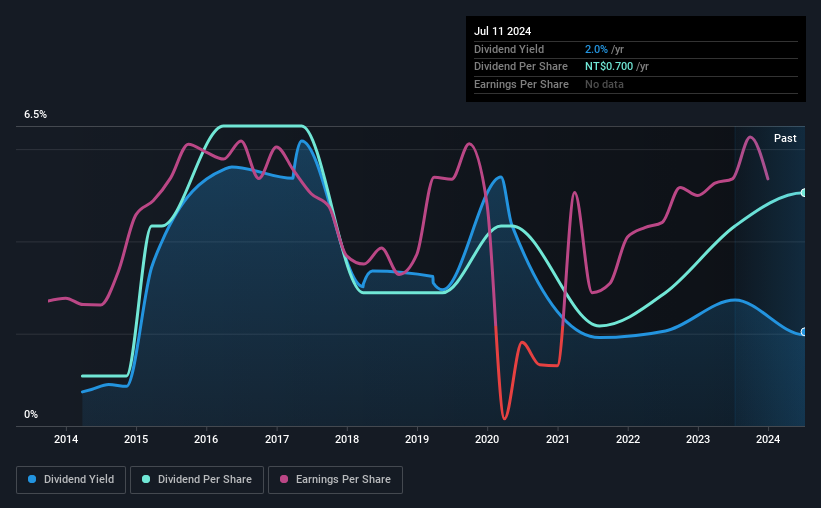Click the pink Earnings Per Share legend dot
This screenshot has width=821, height=508.
[284, 479]
